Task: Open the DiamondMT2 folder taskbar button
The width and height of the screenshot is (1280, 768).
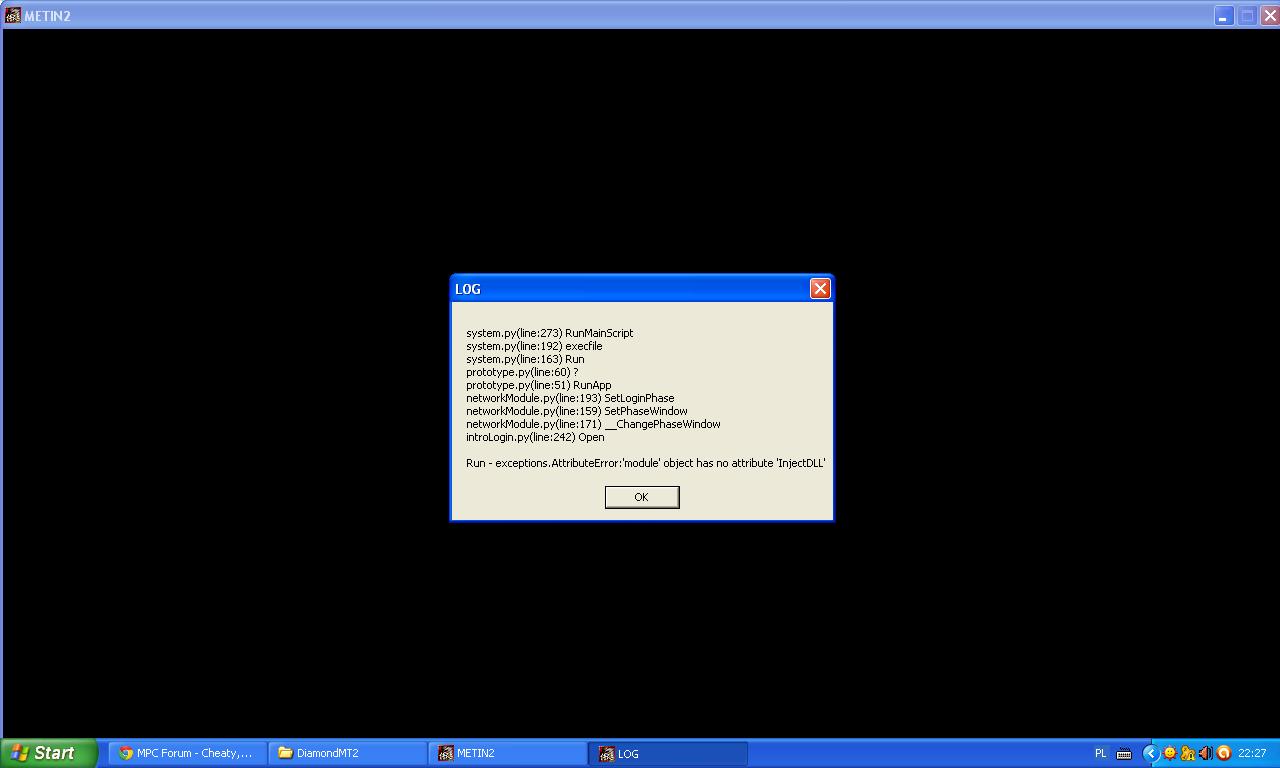Action: click(348, 753)
